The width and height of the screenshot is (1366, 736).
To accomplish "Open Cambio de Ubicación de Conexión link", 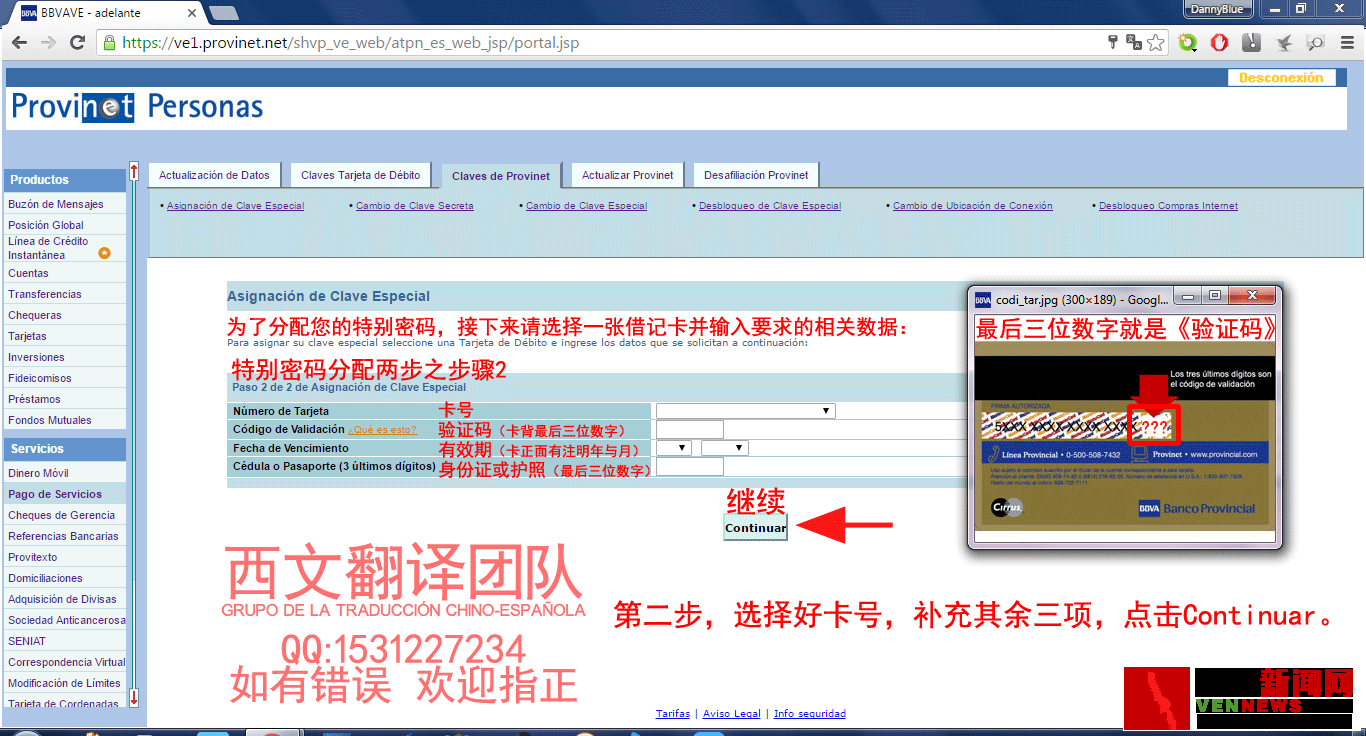I will 973,206.
